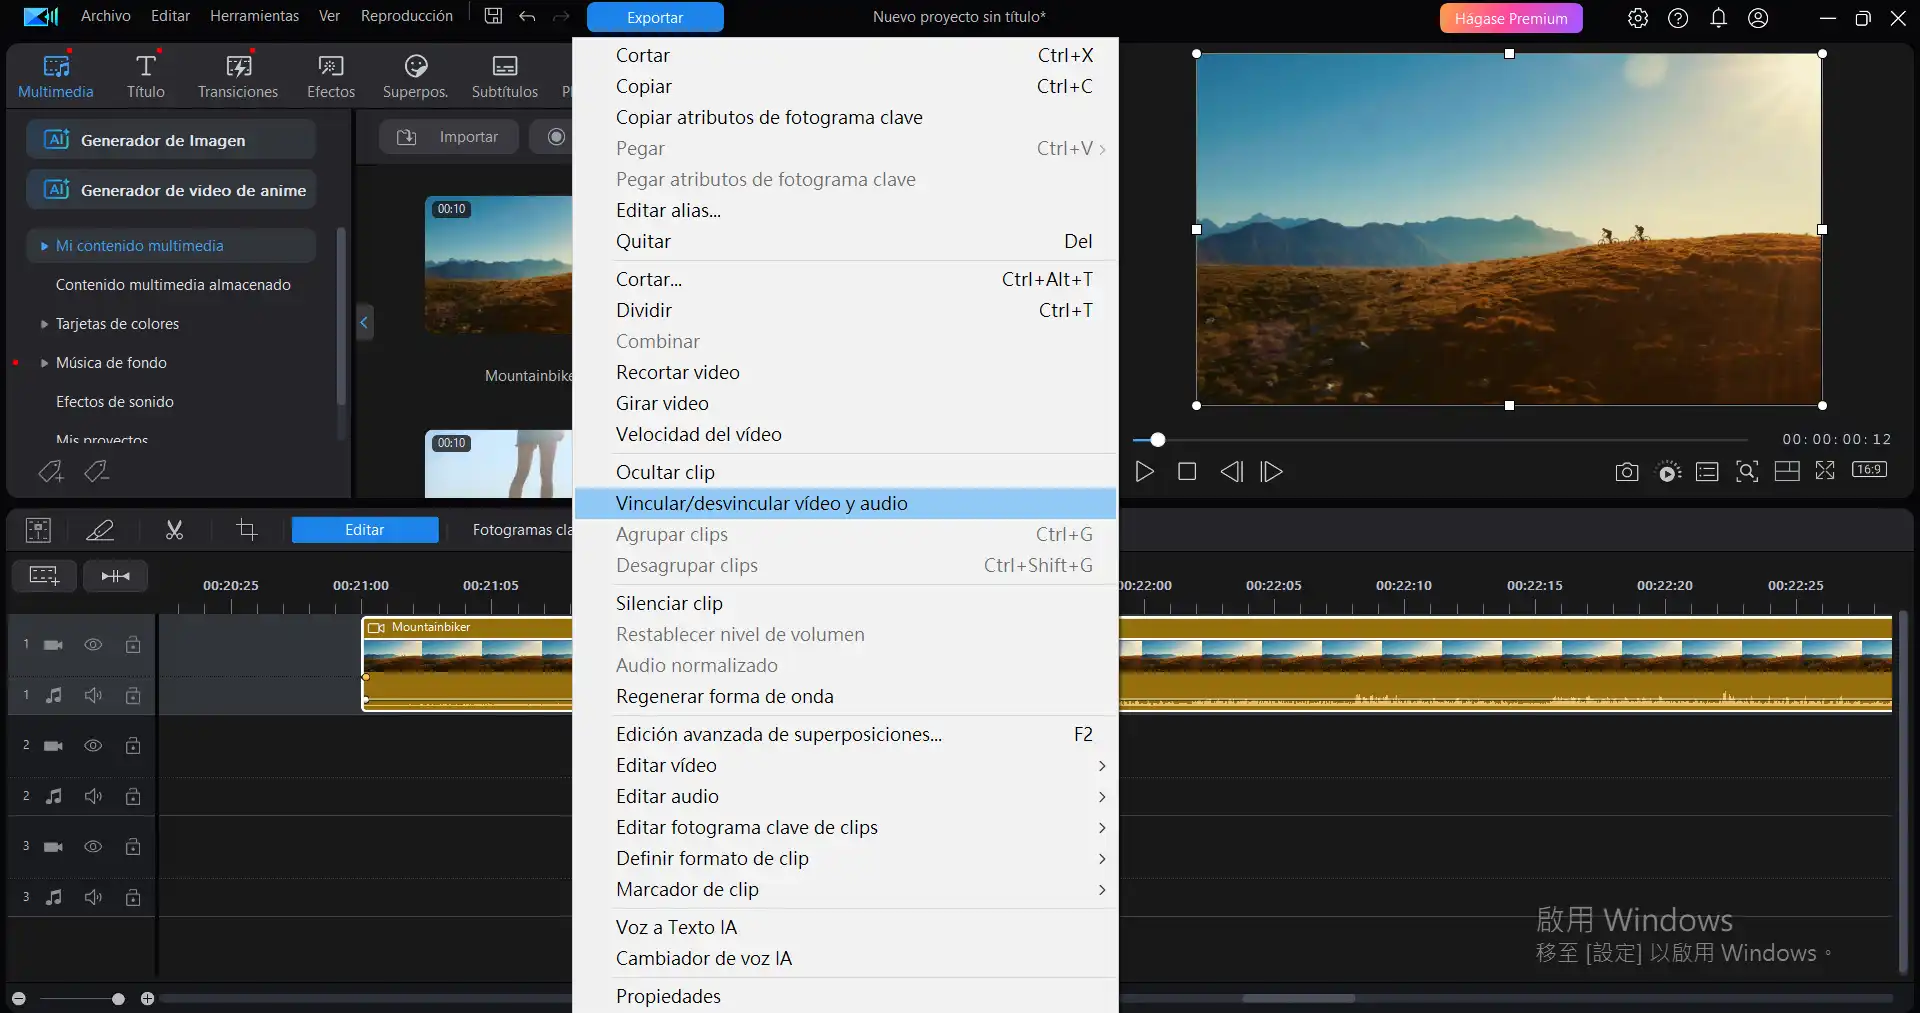Lock video track 2
This screenshot has height=1013, width=1920.
[x=133, y=746]
